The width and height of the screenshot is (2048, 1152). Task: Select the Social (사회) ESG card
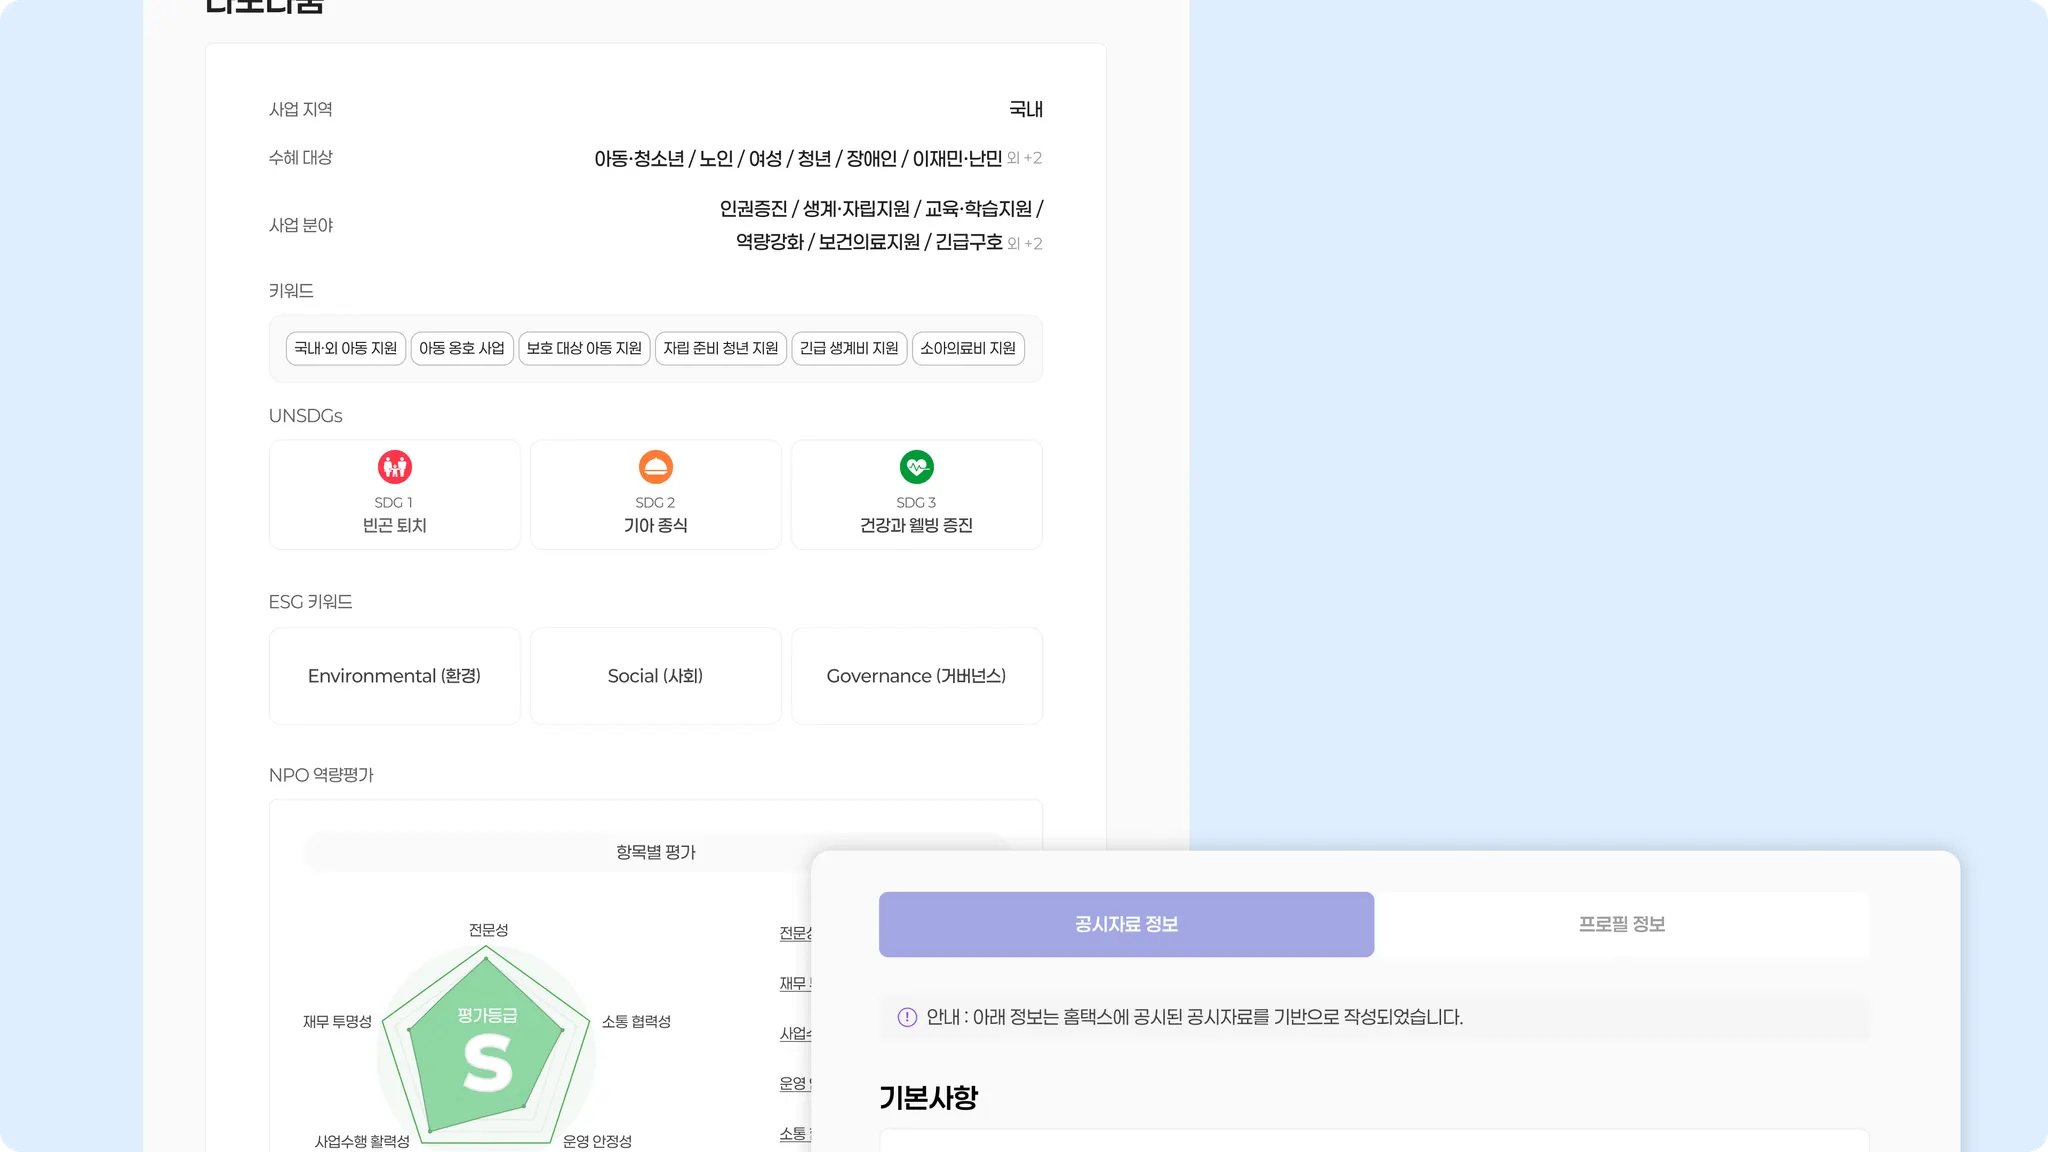(656, 676)
